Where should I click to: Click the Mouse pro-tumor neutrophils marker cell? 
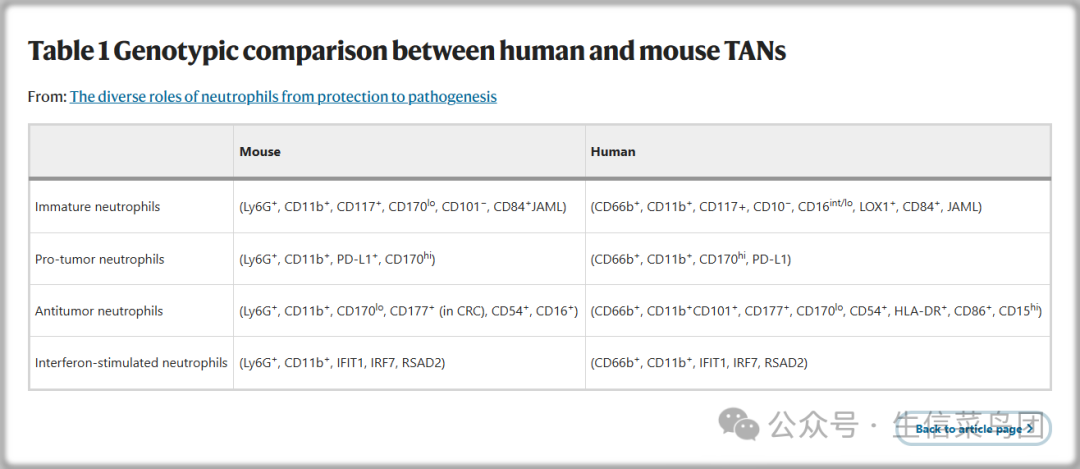click(x=338, y=259)
